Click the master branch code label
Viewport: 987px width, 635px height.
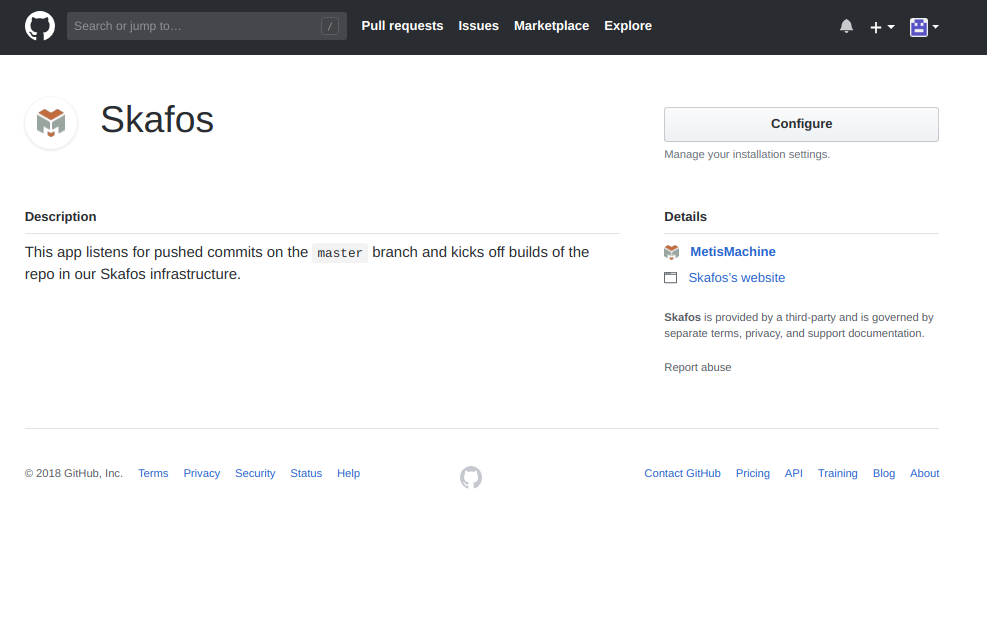tap(340, 253)
